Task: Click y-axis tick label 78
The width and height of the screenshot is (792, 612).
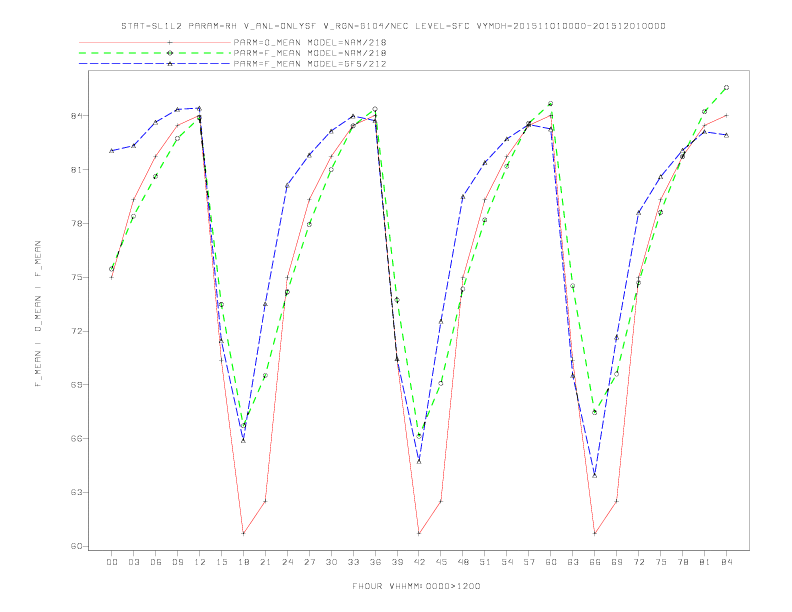Action: (77, 224)
